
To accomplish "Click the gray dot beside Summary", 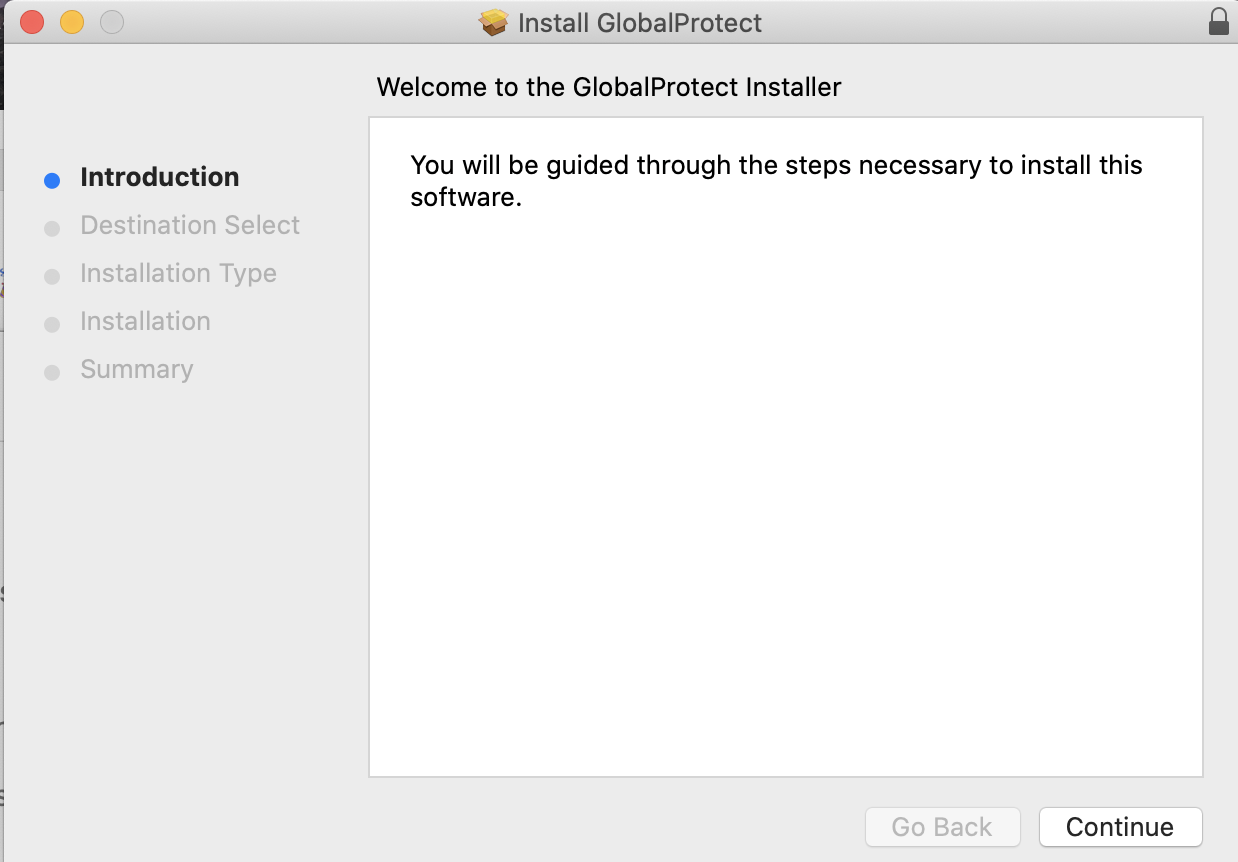I will click(x=52, y=372).
